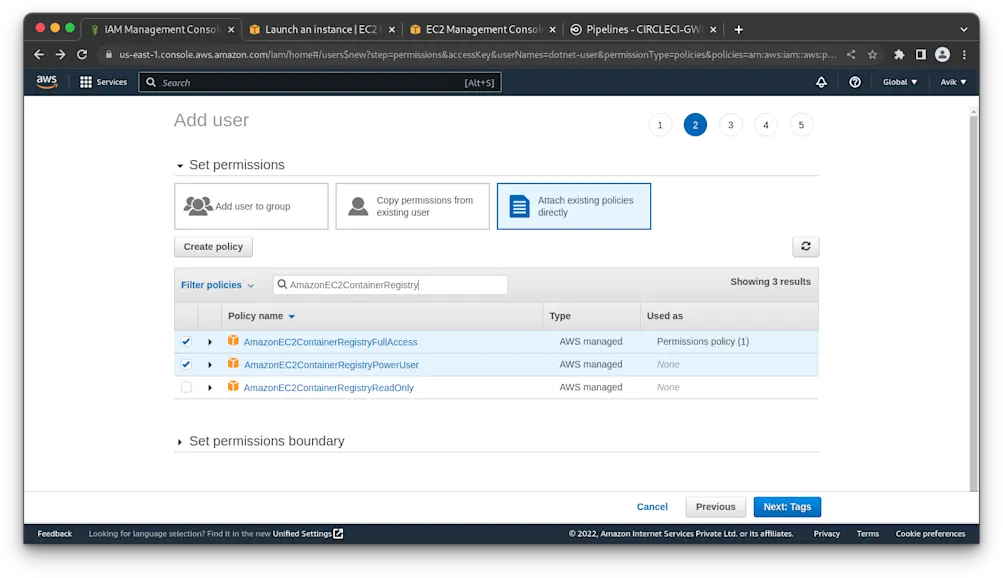This screenshot has width=1003, height=578.
Task: Click the browser forward arrow
Action: pos(60,54)
